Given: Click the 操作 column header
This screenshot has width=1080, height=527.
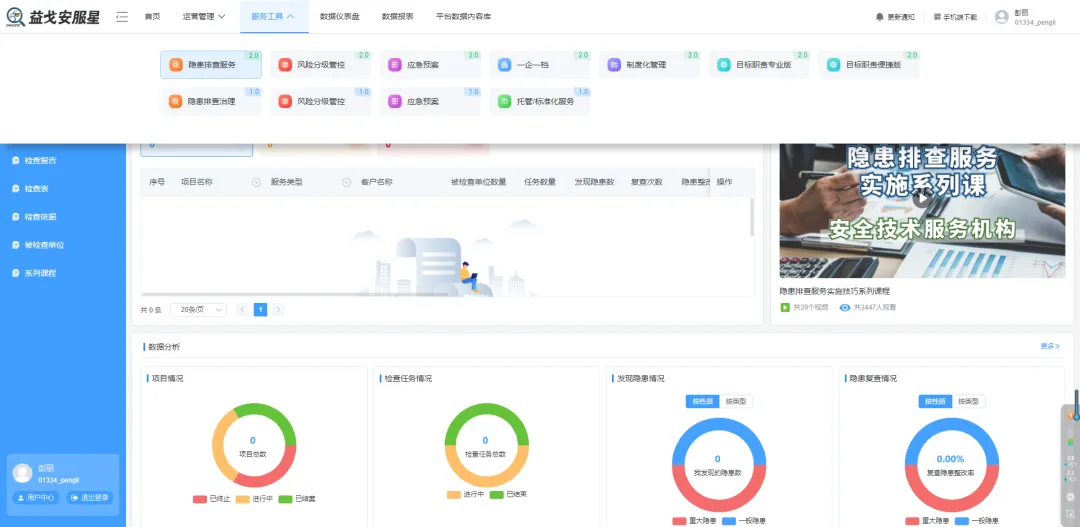Looking at the screenshot, I should coord(725,183).
